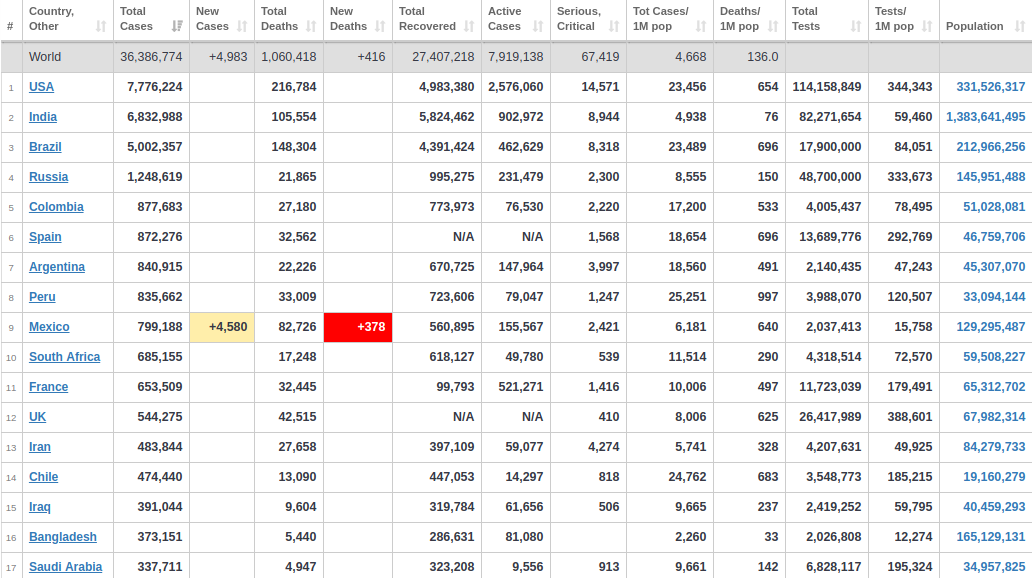
Task: Open the Argentina country link
Action: pyautogui.click(x=57, y=267)
